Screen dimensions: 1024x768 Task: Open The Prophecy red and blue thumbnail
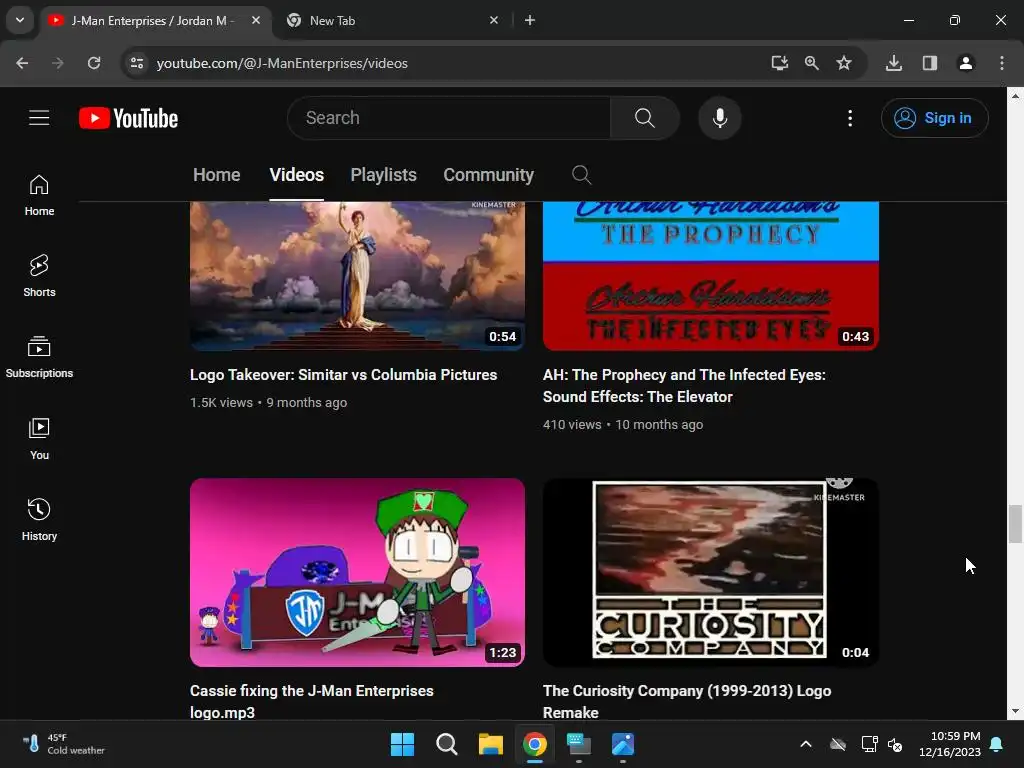[x=711, y=276]
